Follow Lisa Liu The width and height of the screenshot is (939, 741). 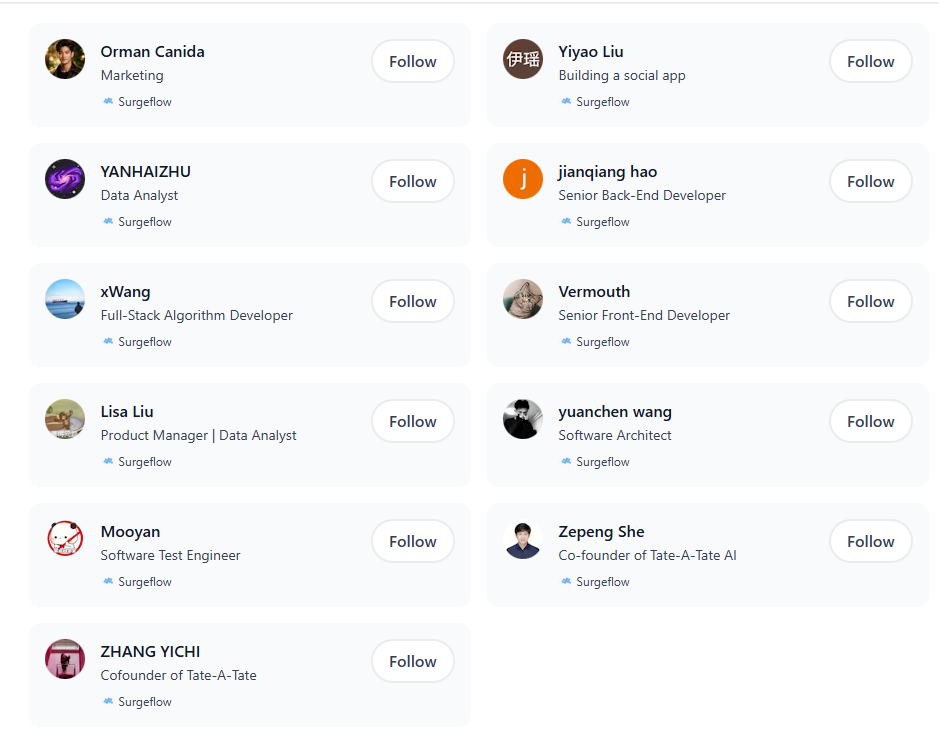click(413, 421)
